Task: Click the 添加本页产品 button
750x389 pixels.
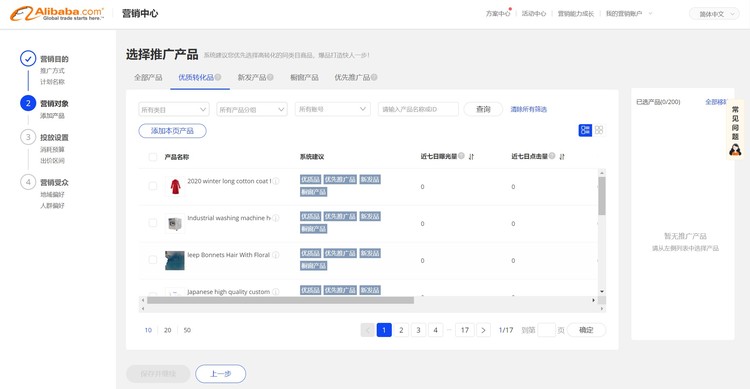Action: [x=172, y=131]
